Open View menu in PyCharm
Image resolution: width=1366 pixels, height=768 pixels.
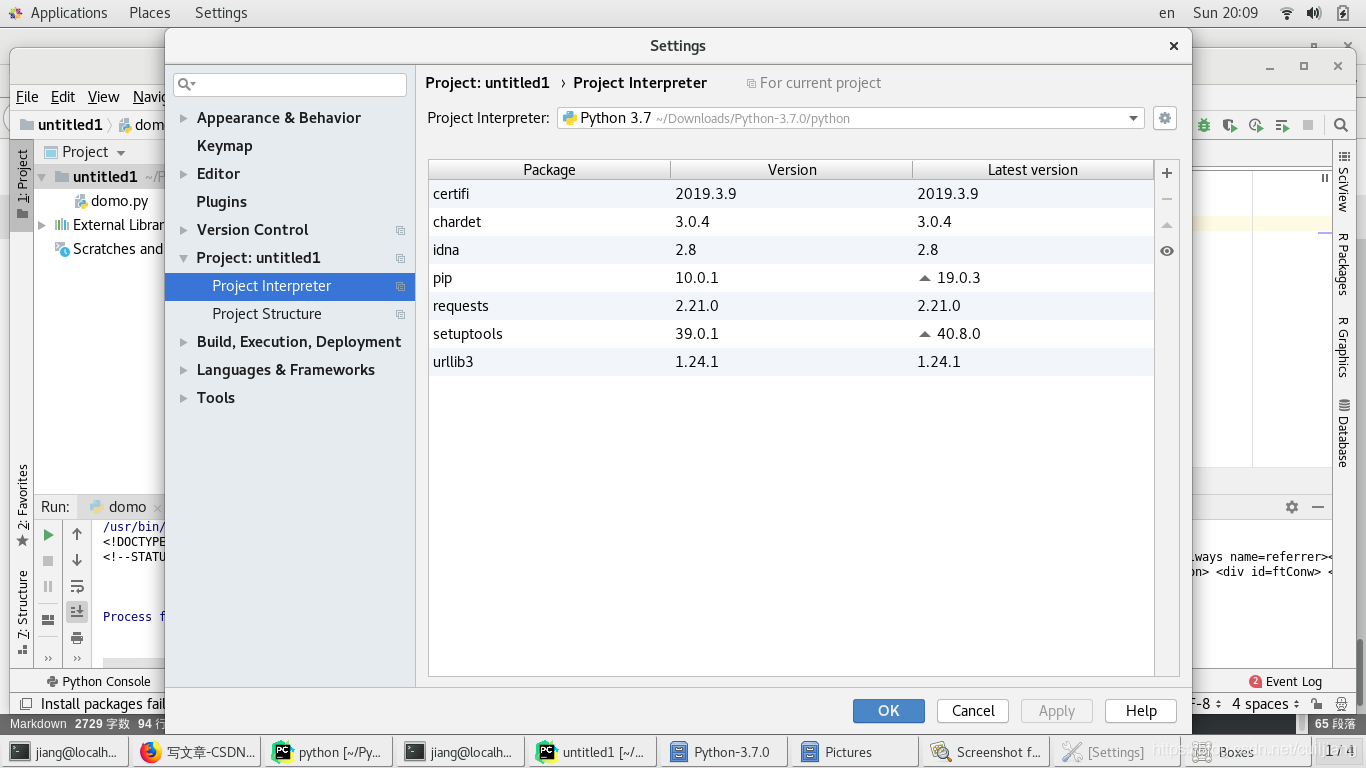pos(103,97)
